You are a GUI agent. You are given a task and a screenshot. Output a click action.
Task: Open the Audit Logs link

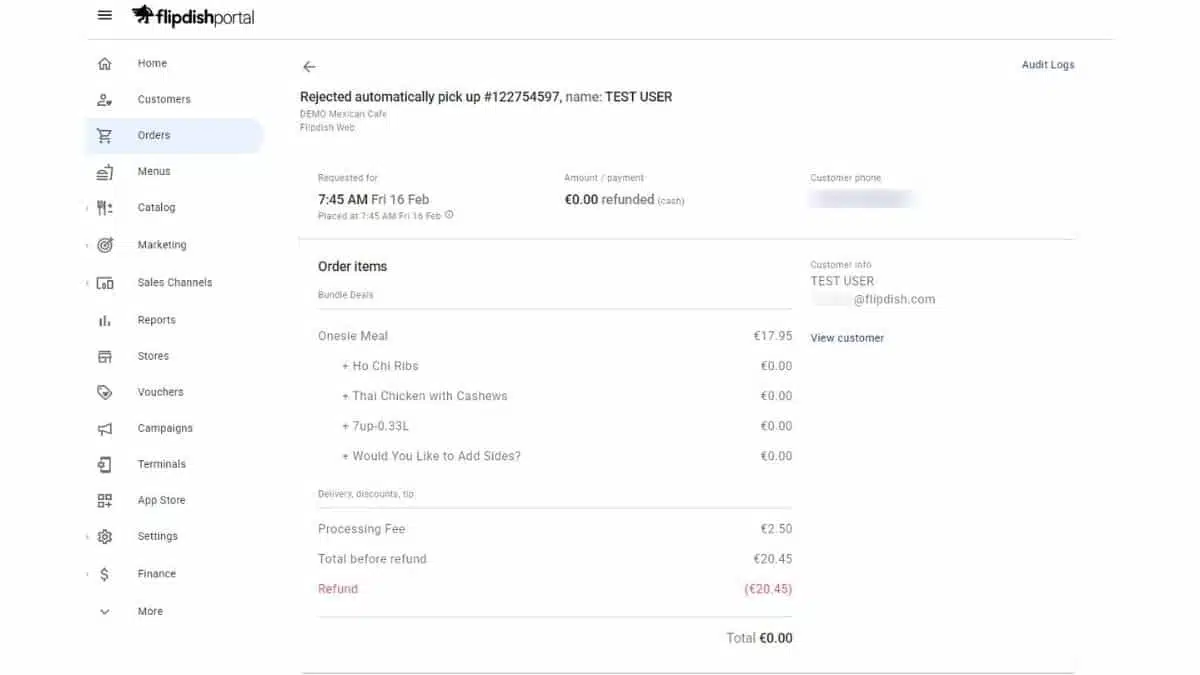tap(1047, 65)
